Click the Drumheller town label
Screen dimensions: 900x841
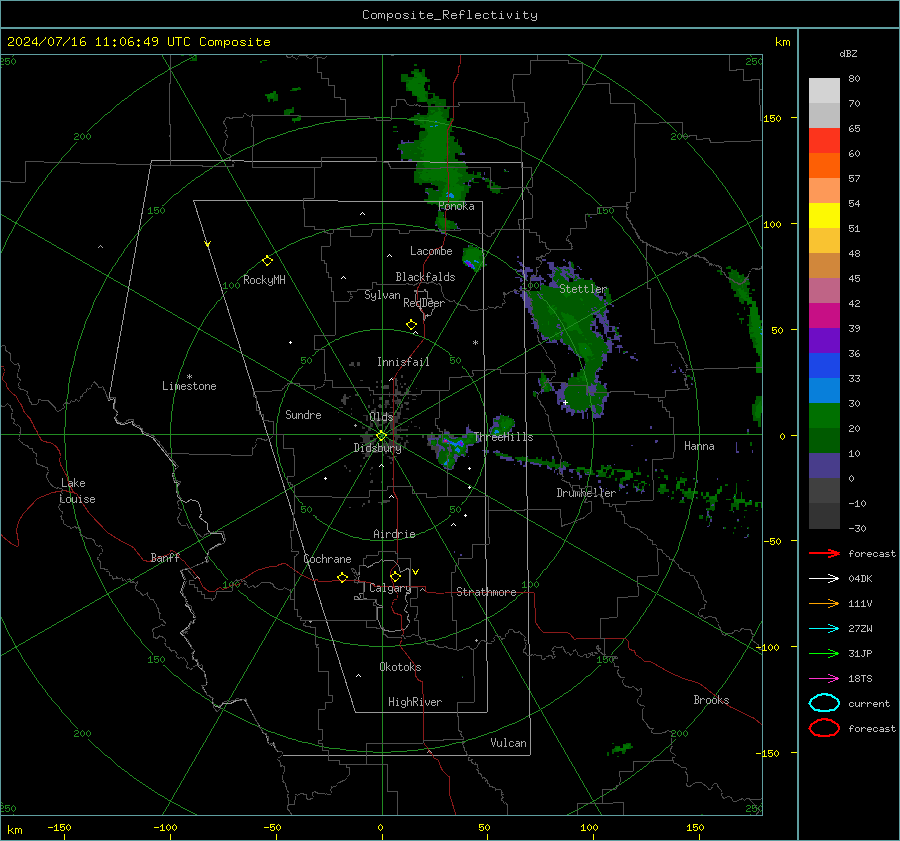(586, 493)
